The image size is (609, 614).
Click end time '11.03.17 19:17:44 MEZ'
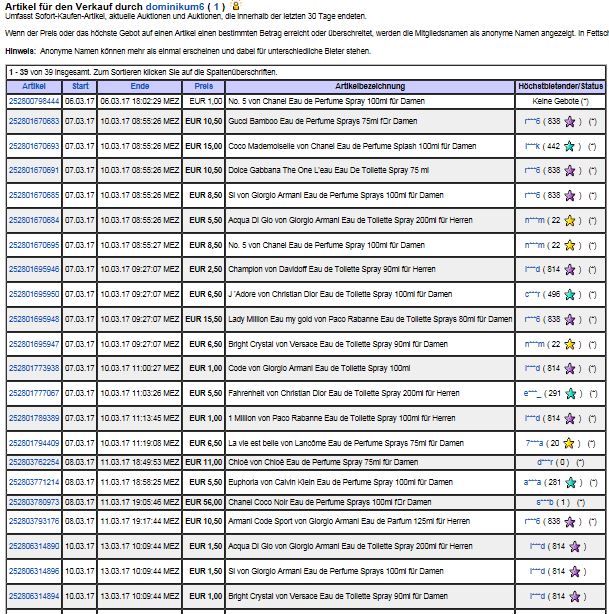click(140, 521)
